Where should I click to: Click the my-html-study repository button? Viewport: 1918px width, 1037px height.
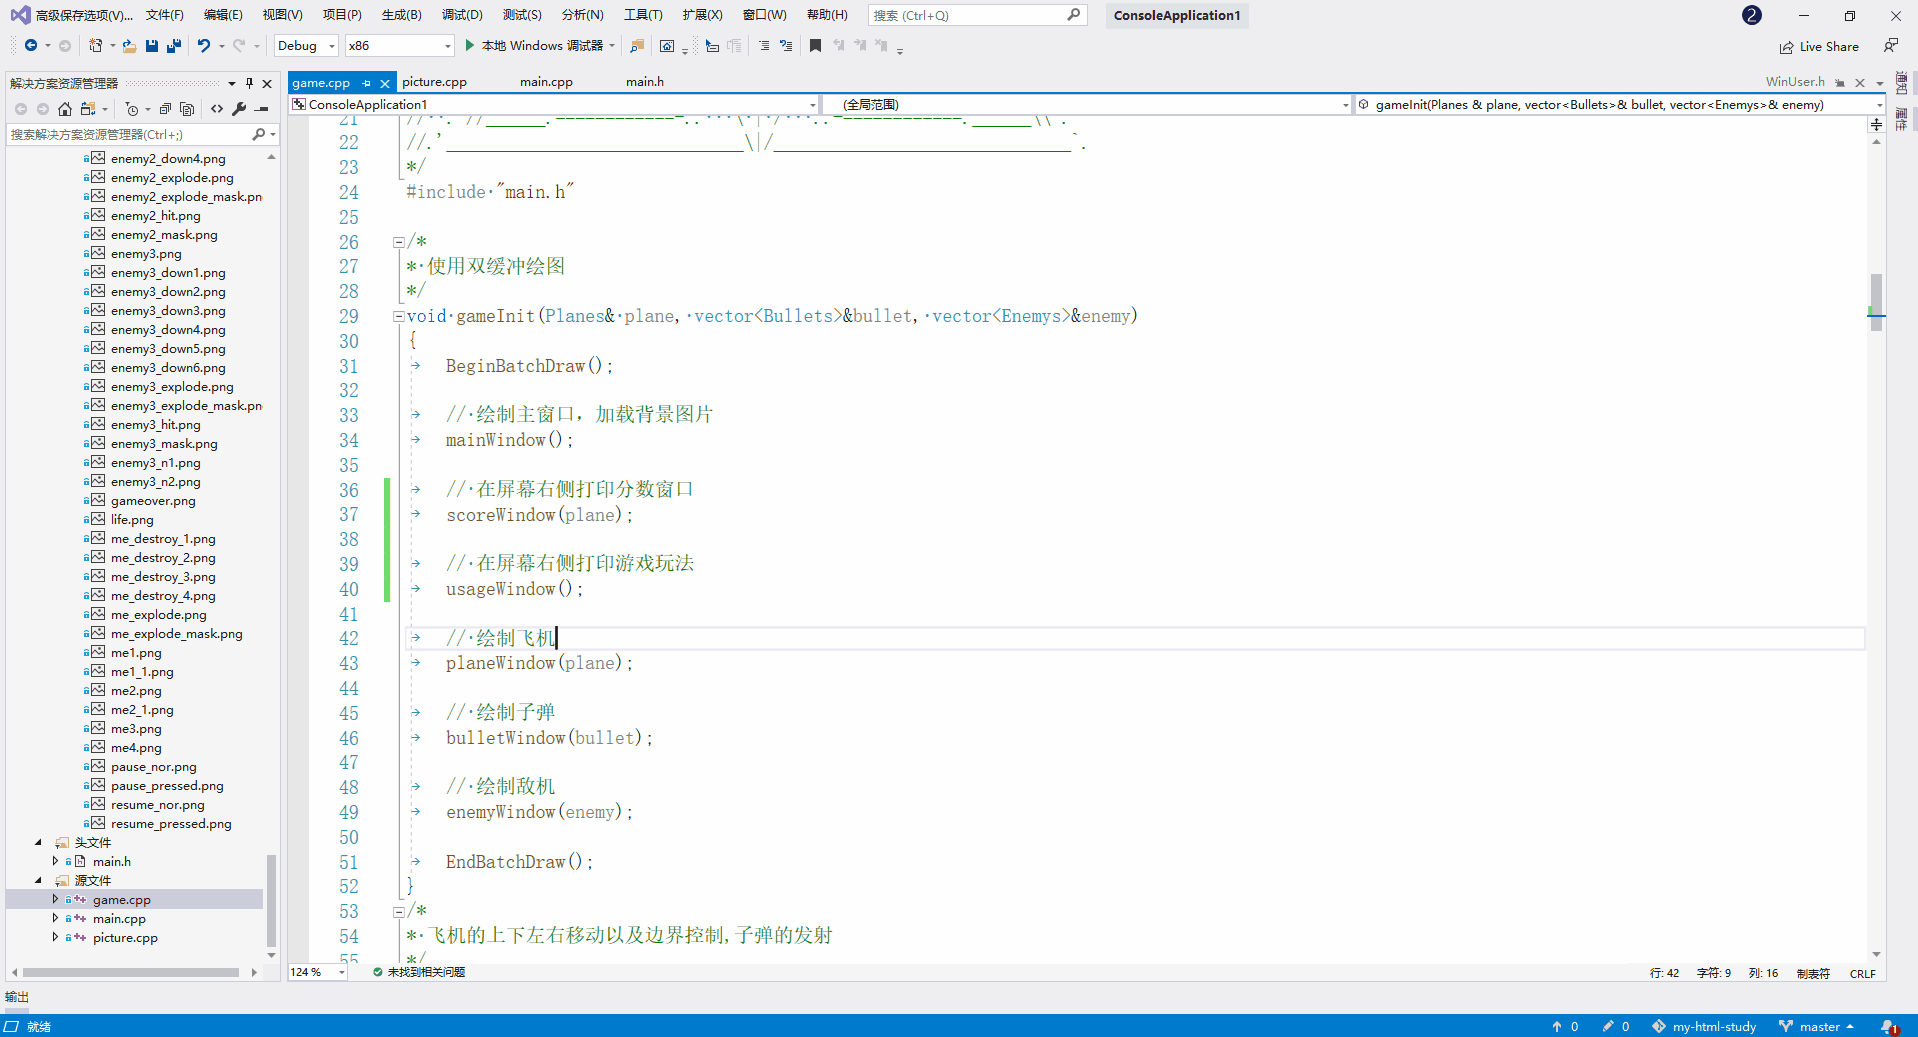(1704, 1027)
